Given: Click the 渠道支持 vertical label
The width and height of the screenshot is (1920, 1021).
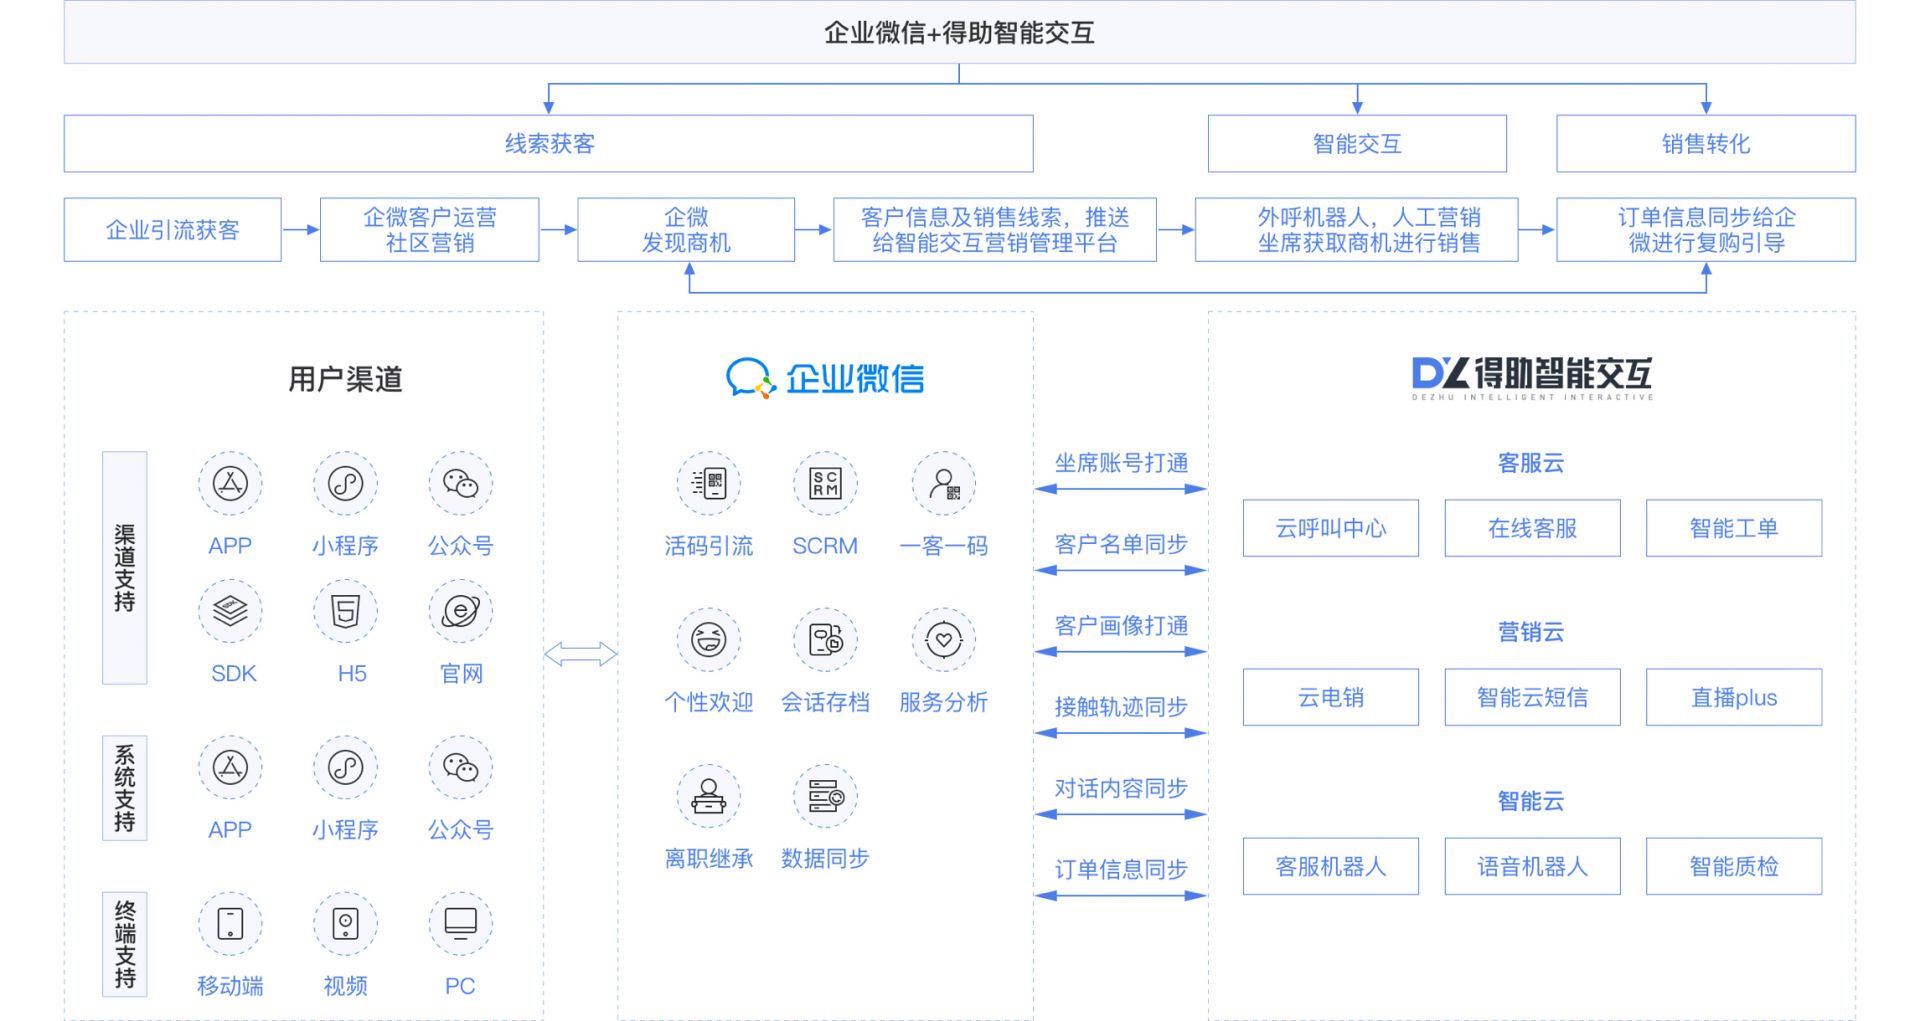Looking at the screenshot, I should coord(125,568).
